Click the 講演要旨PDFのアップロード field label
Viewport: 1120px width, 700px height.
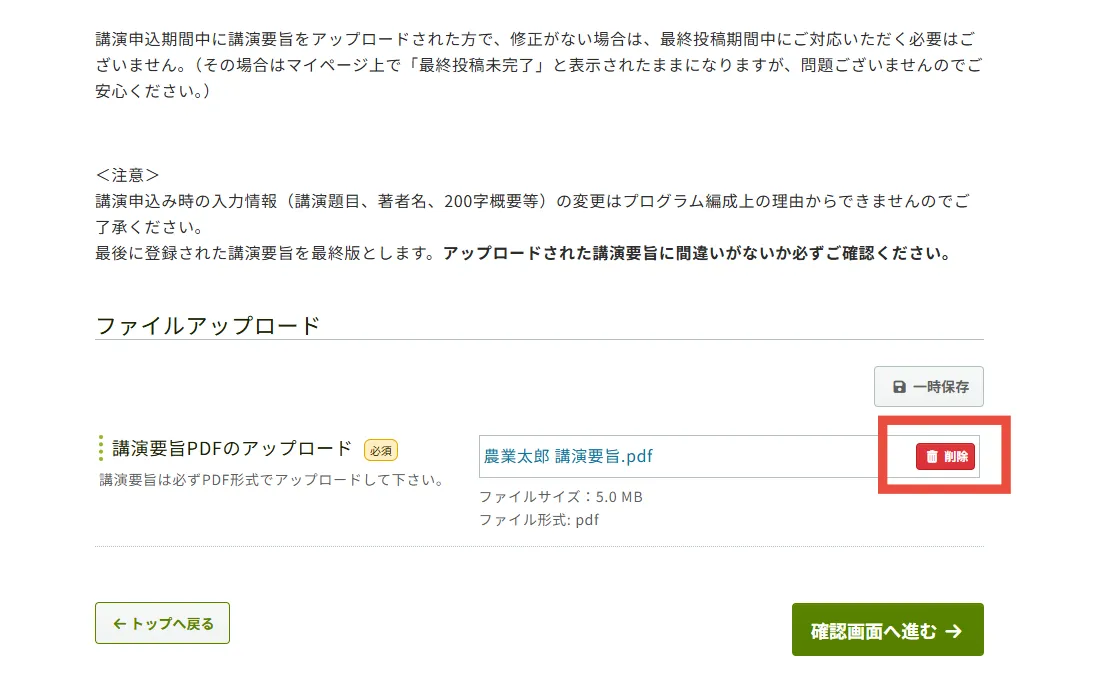pos(232,449)
